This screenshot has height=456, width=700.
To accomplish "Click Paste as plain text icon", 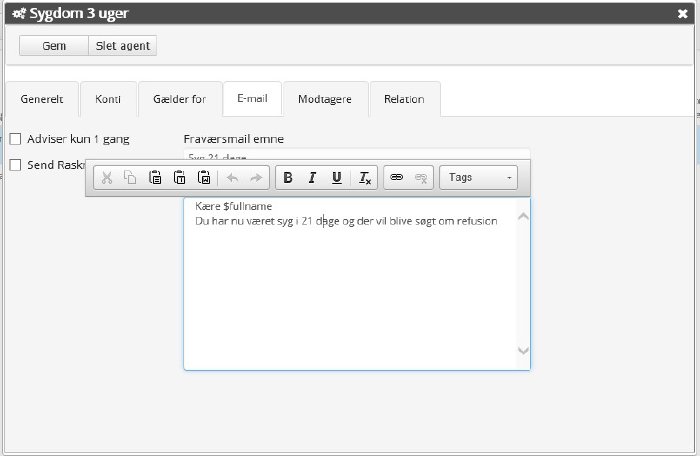I will tap(180, 178).
